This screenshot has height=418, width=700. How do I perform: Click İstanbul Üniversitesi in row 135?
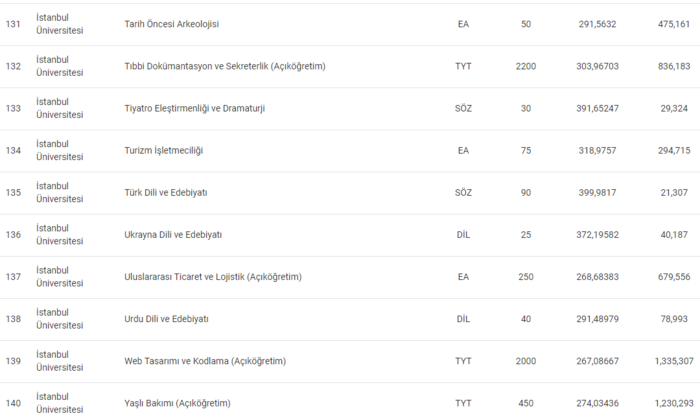(x=58, y=192)
